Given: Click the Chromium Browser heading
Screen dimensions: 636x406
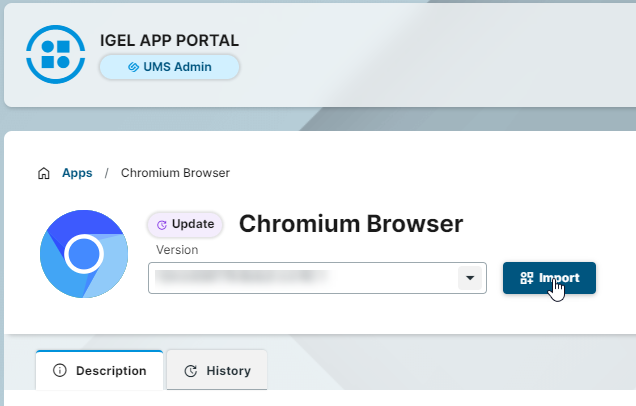Looking at the screenshot, I should pyautogui.click(x=351, y=224).
